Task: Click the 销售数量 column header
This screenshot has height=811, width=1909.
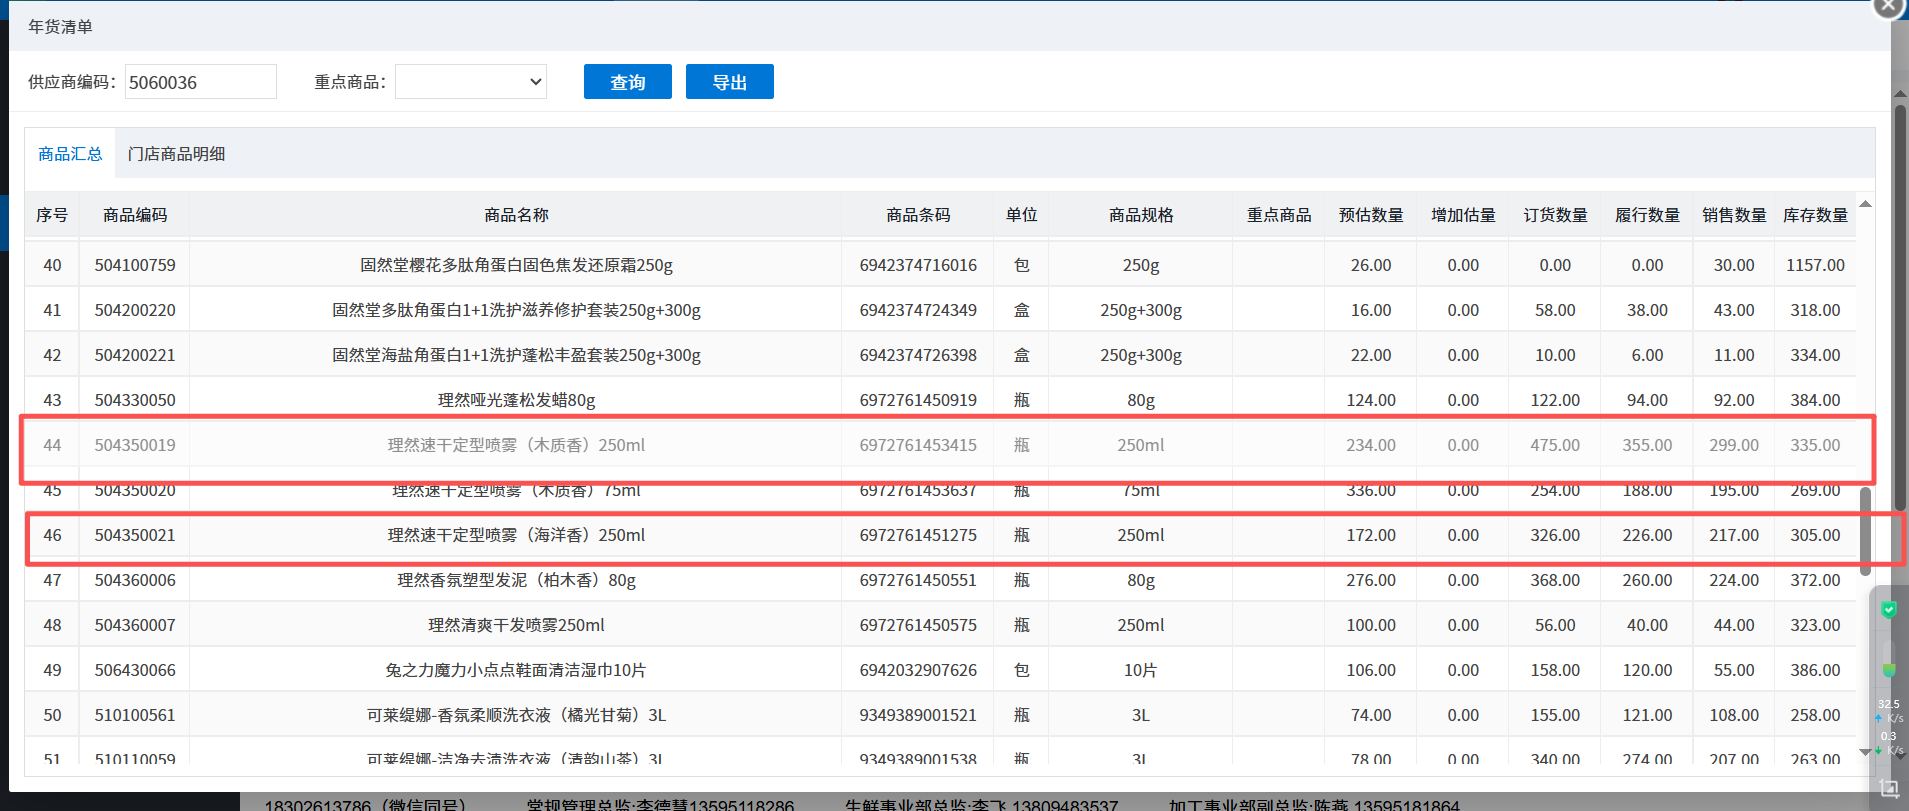Action: coord(1733,215)
